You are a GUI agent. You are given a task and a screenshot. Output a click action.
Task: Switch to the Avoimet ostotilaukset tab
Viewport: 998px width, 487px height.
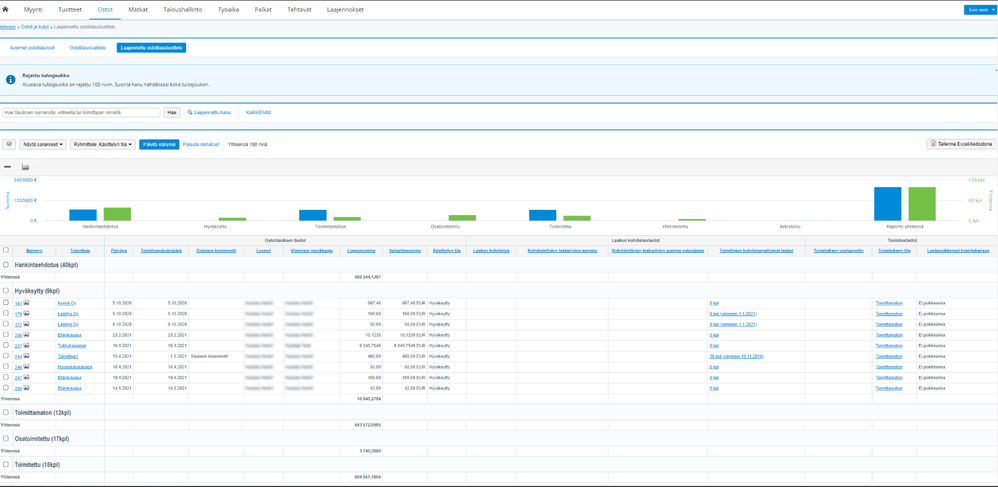coord(32,48)
